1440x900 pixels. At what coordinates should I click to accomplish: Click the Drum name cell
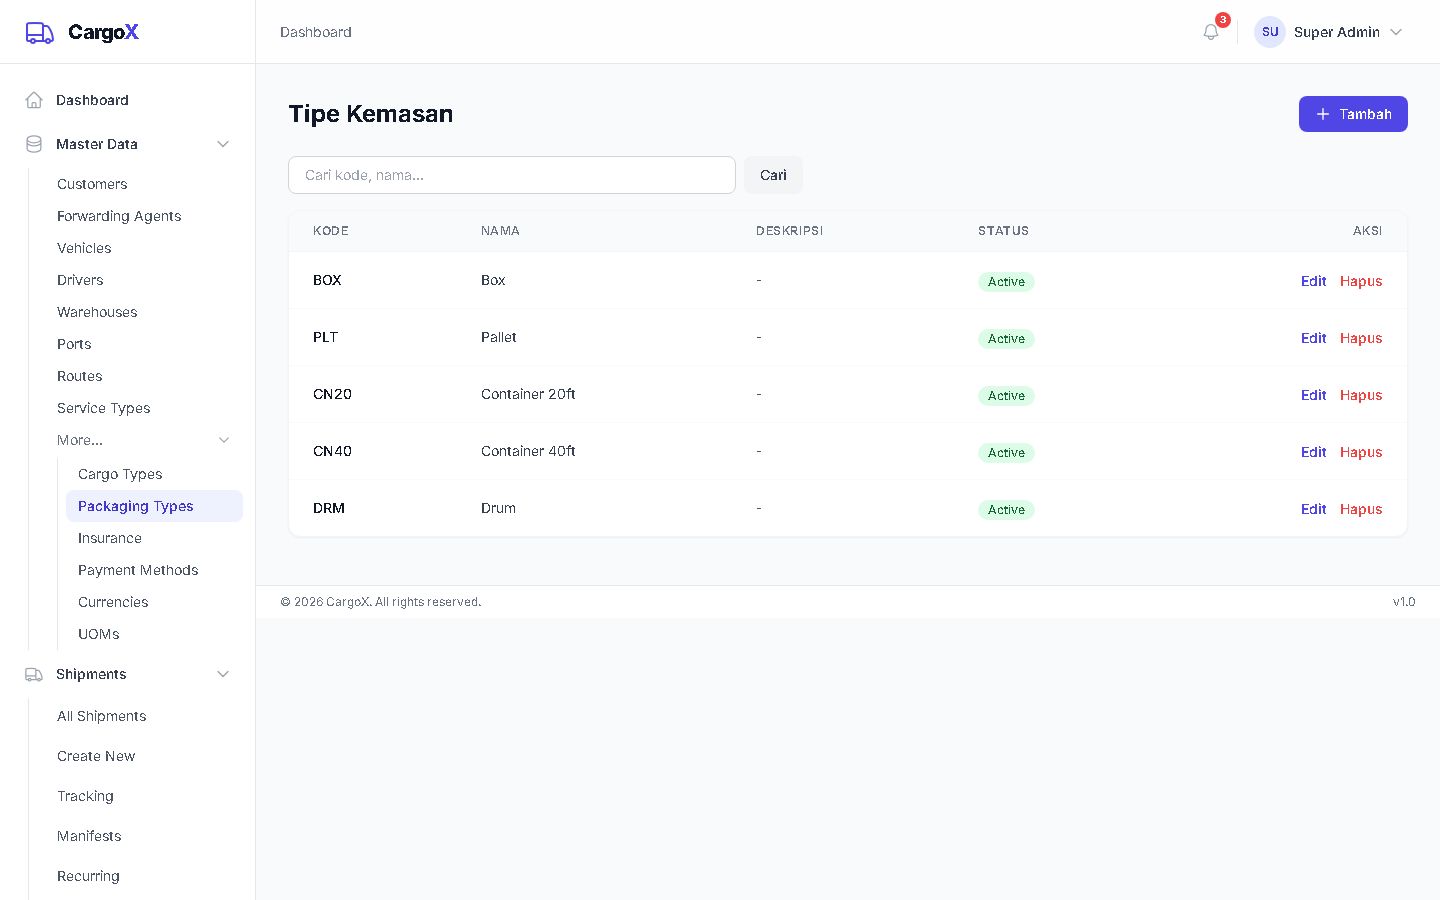498,508
